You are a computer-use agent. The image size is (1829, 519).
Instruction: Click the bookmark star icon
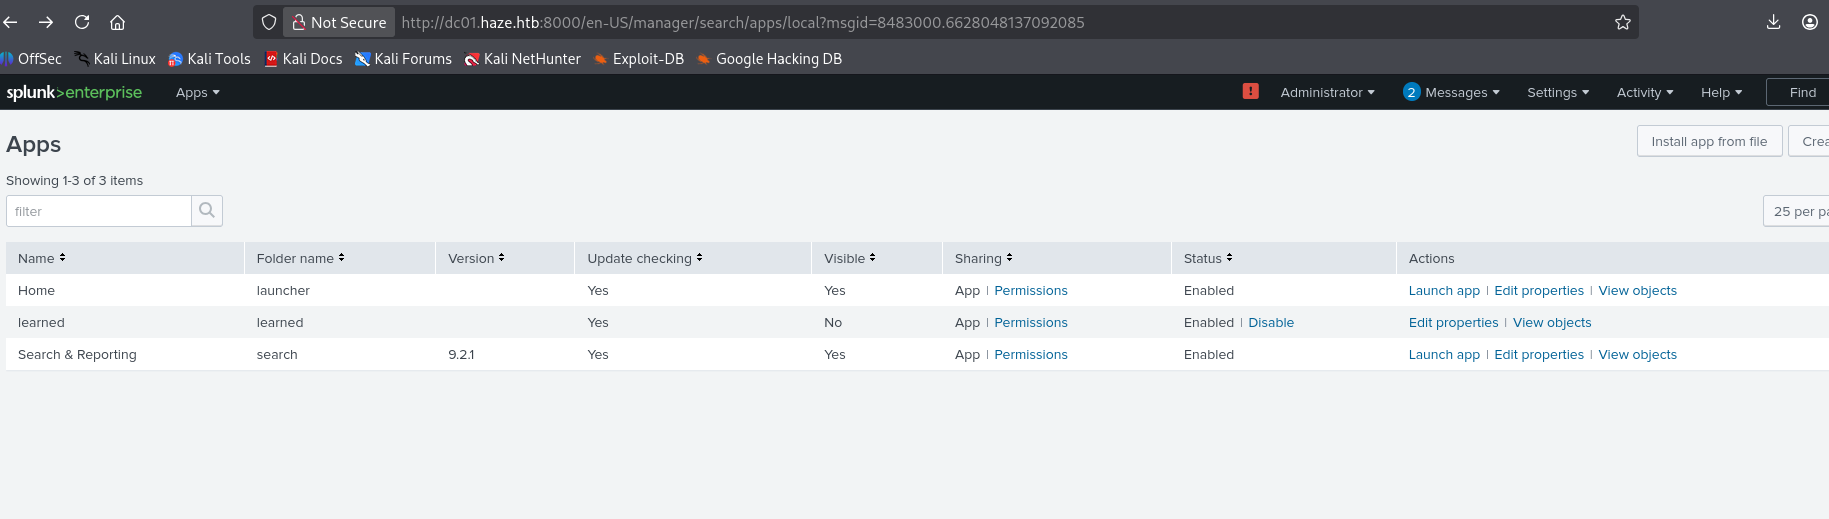coord(1622,22)
